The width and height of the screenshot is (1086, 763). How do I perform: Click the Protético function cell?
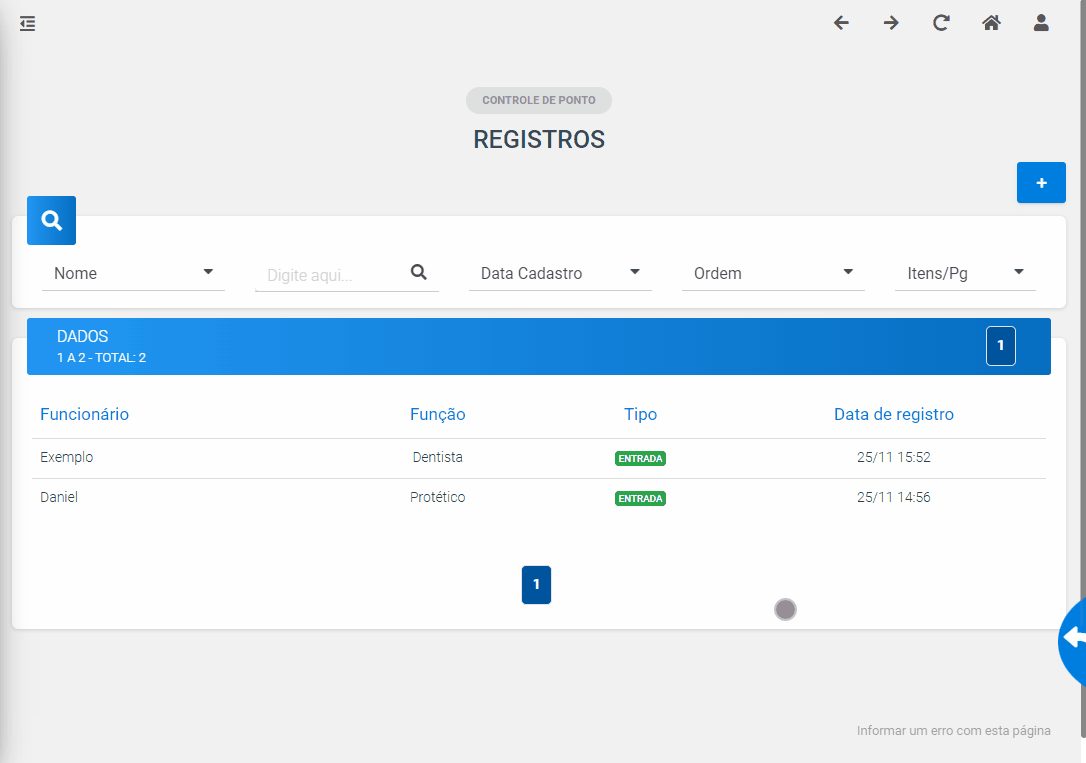(x=438, y=497)
